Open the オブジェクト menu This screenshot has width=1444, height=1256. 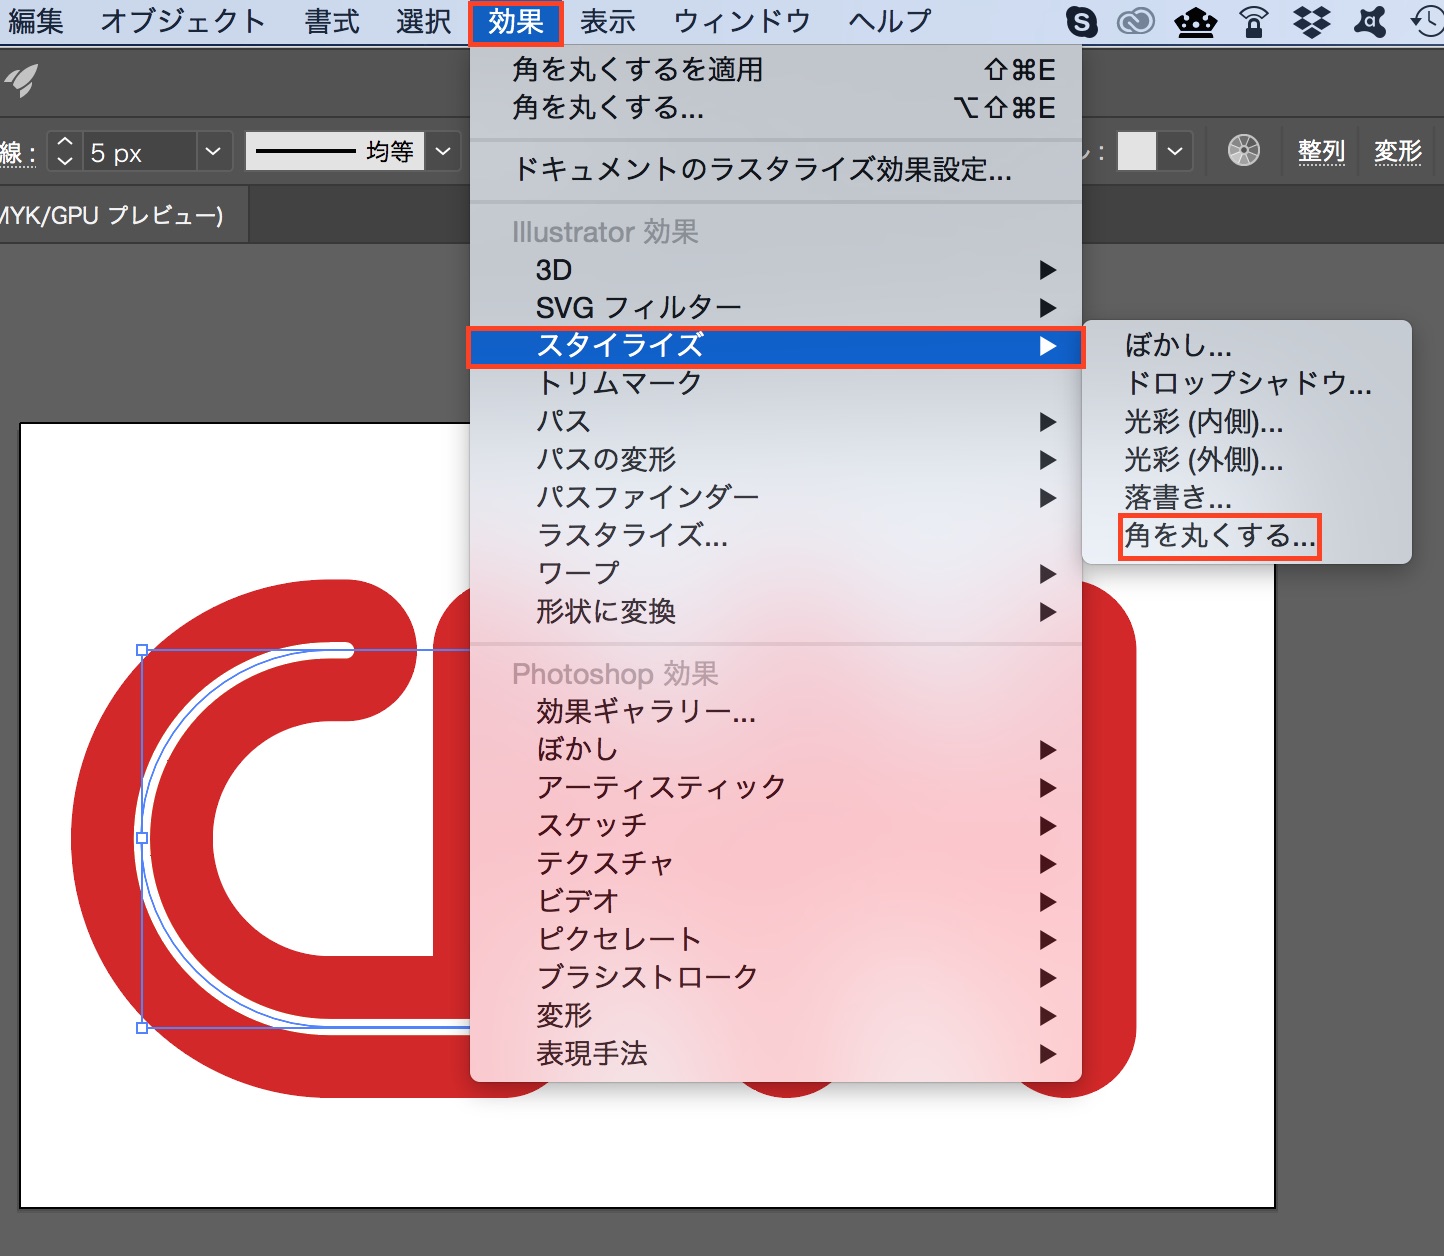coord(183,21)
